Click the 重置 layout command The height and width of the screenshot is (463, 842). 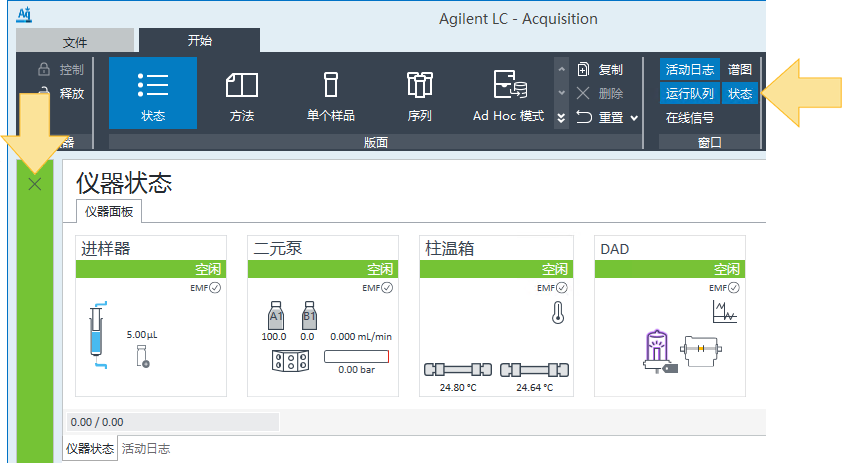(600, 117)
